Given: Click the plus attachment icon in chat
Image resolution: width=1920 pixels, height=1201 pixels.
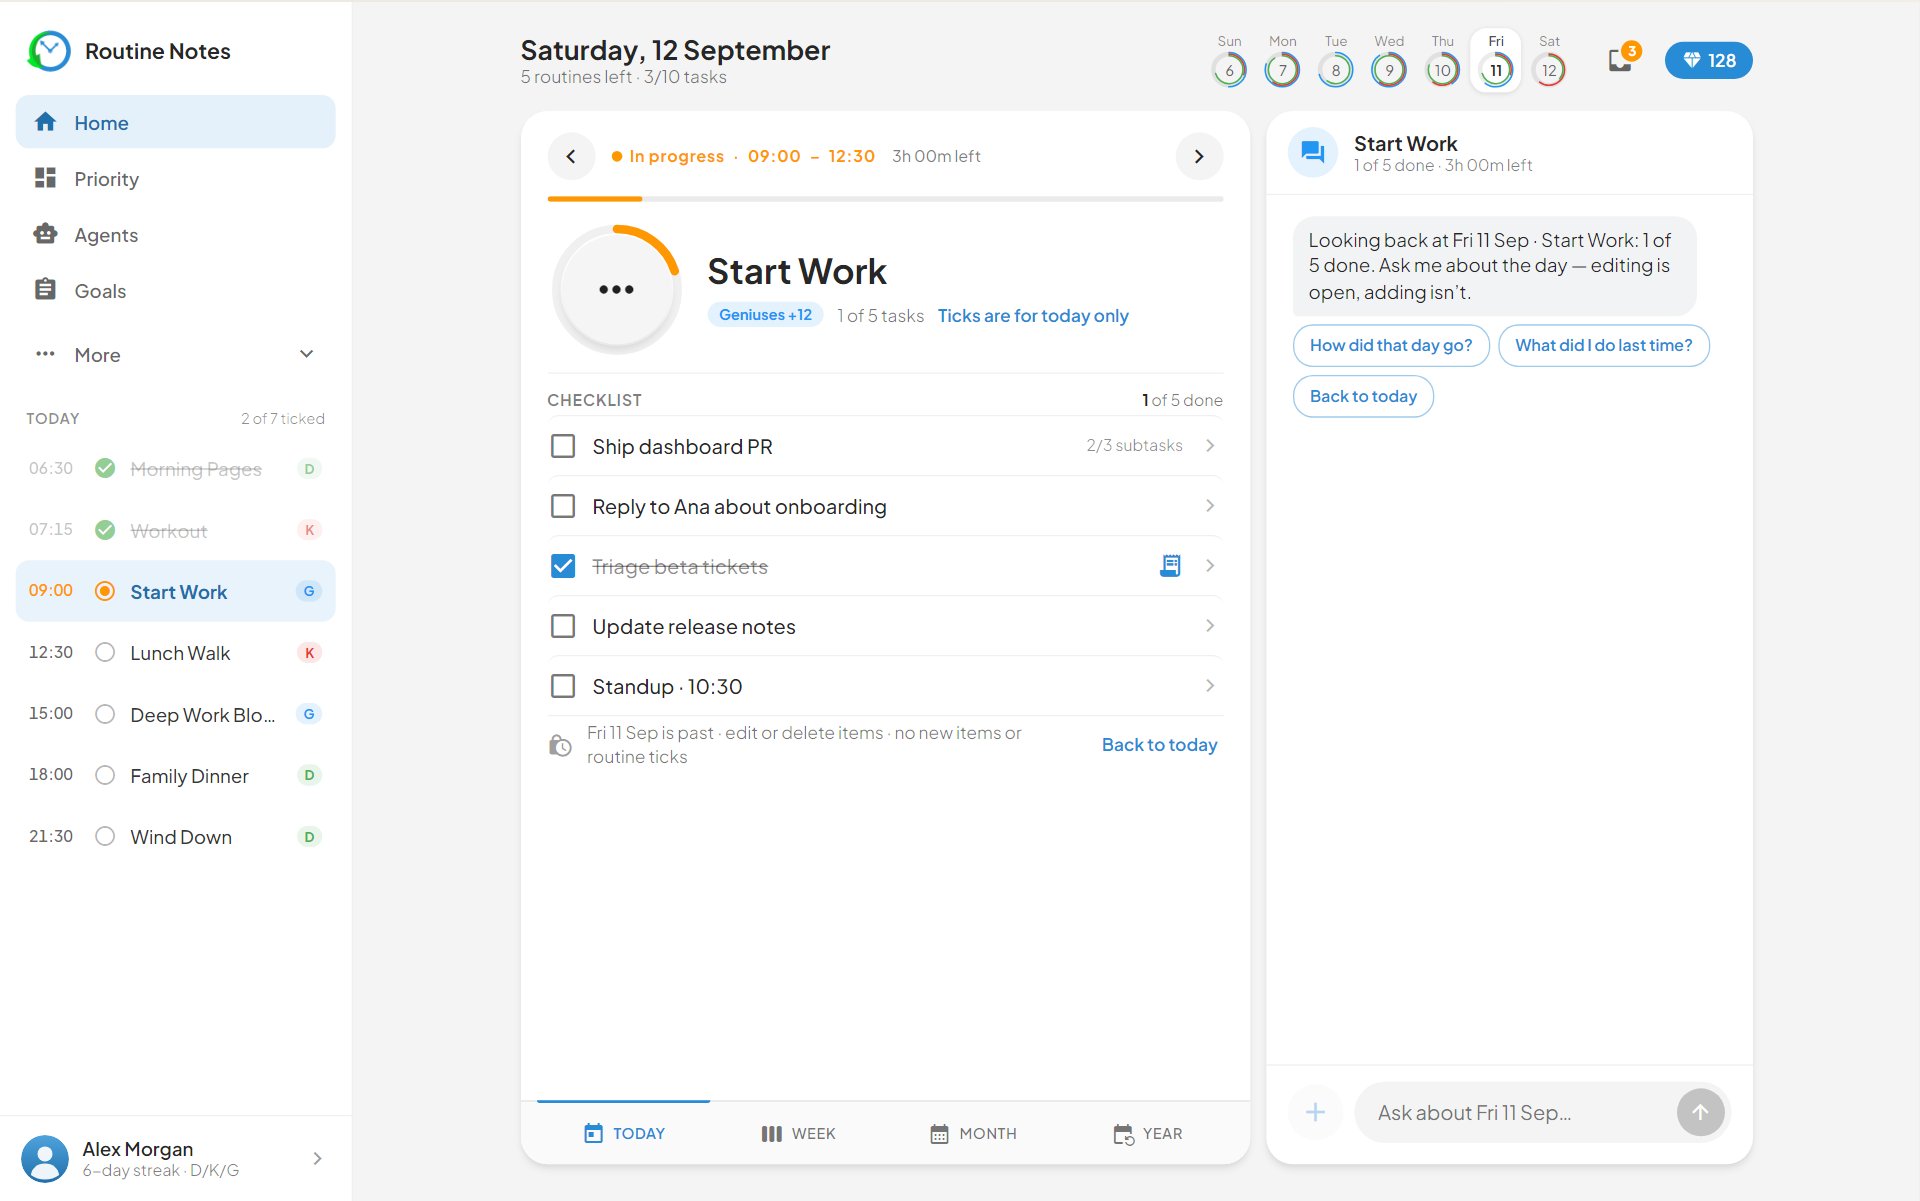Looking at the screenshot, I should (x=1315, y=1112).
